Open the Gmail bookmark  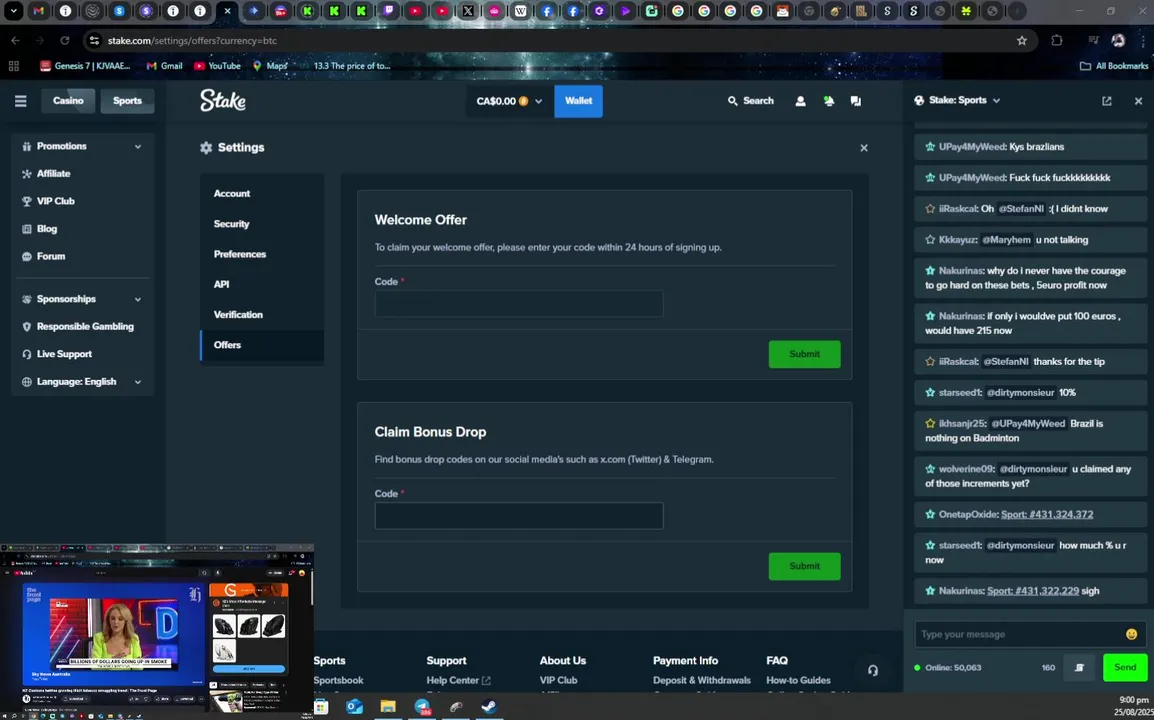pyautogui.click(x=164, y=66)
